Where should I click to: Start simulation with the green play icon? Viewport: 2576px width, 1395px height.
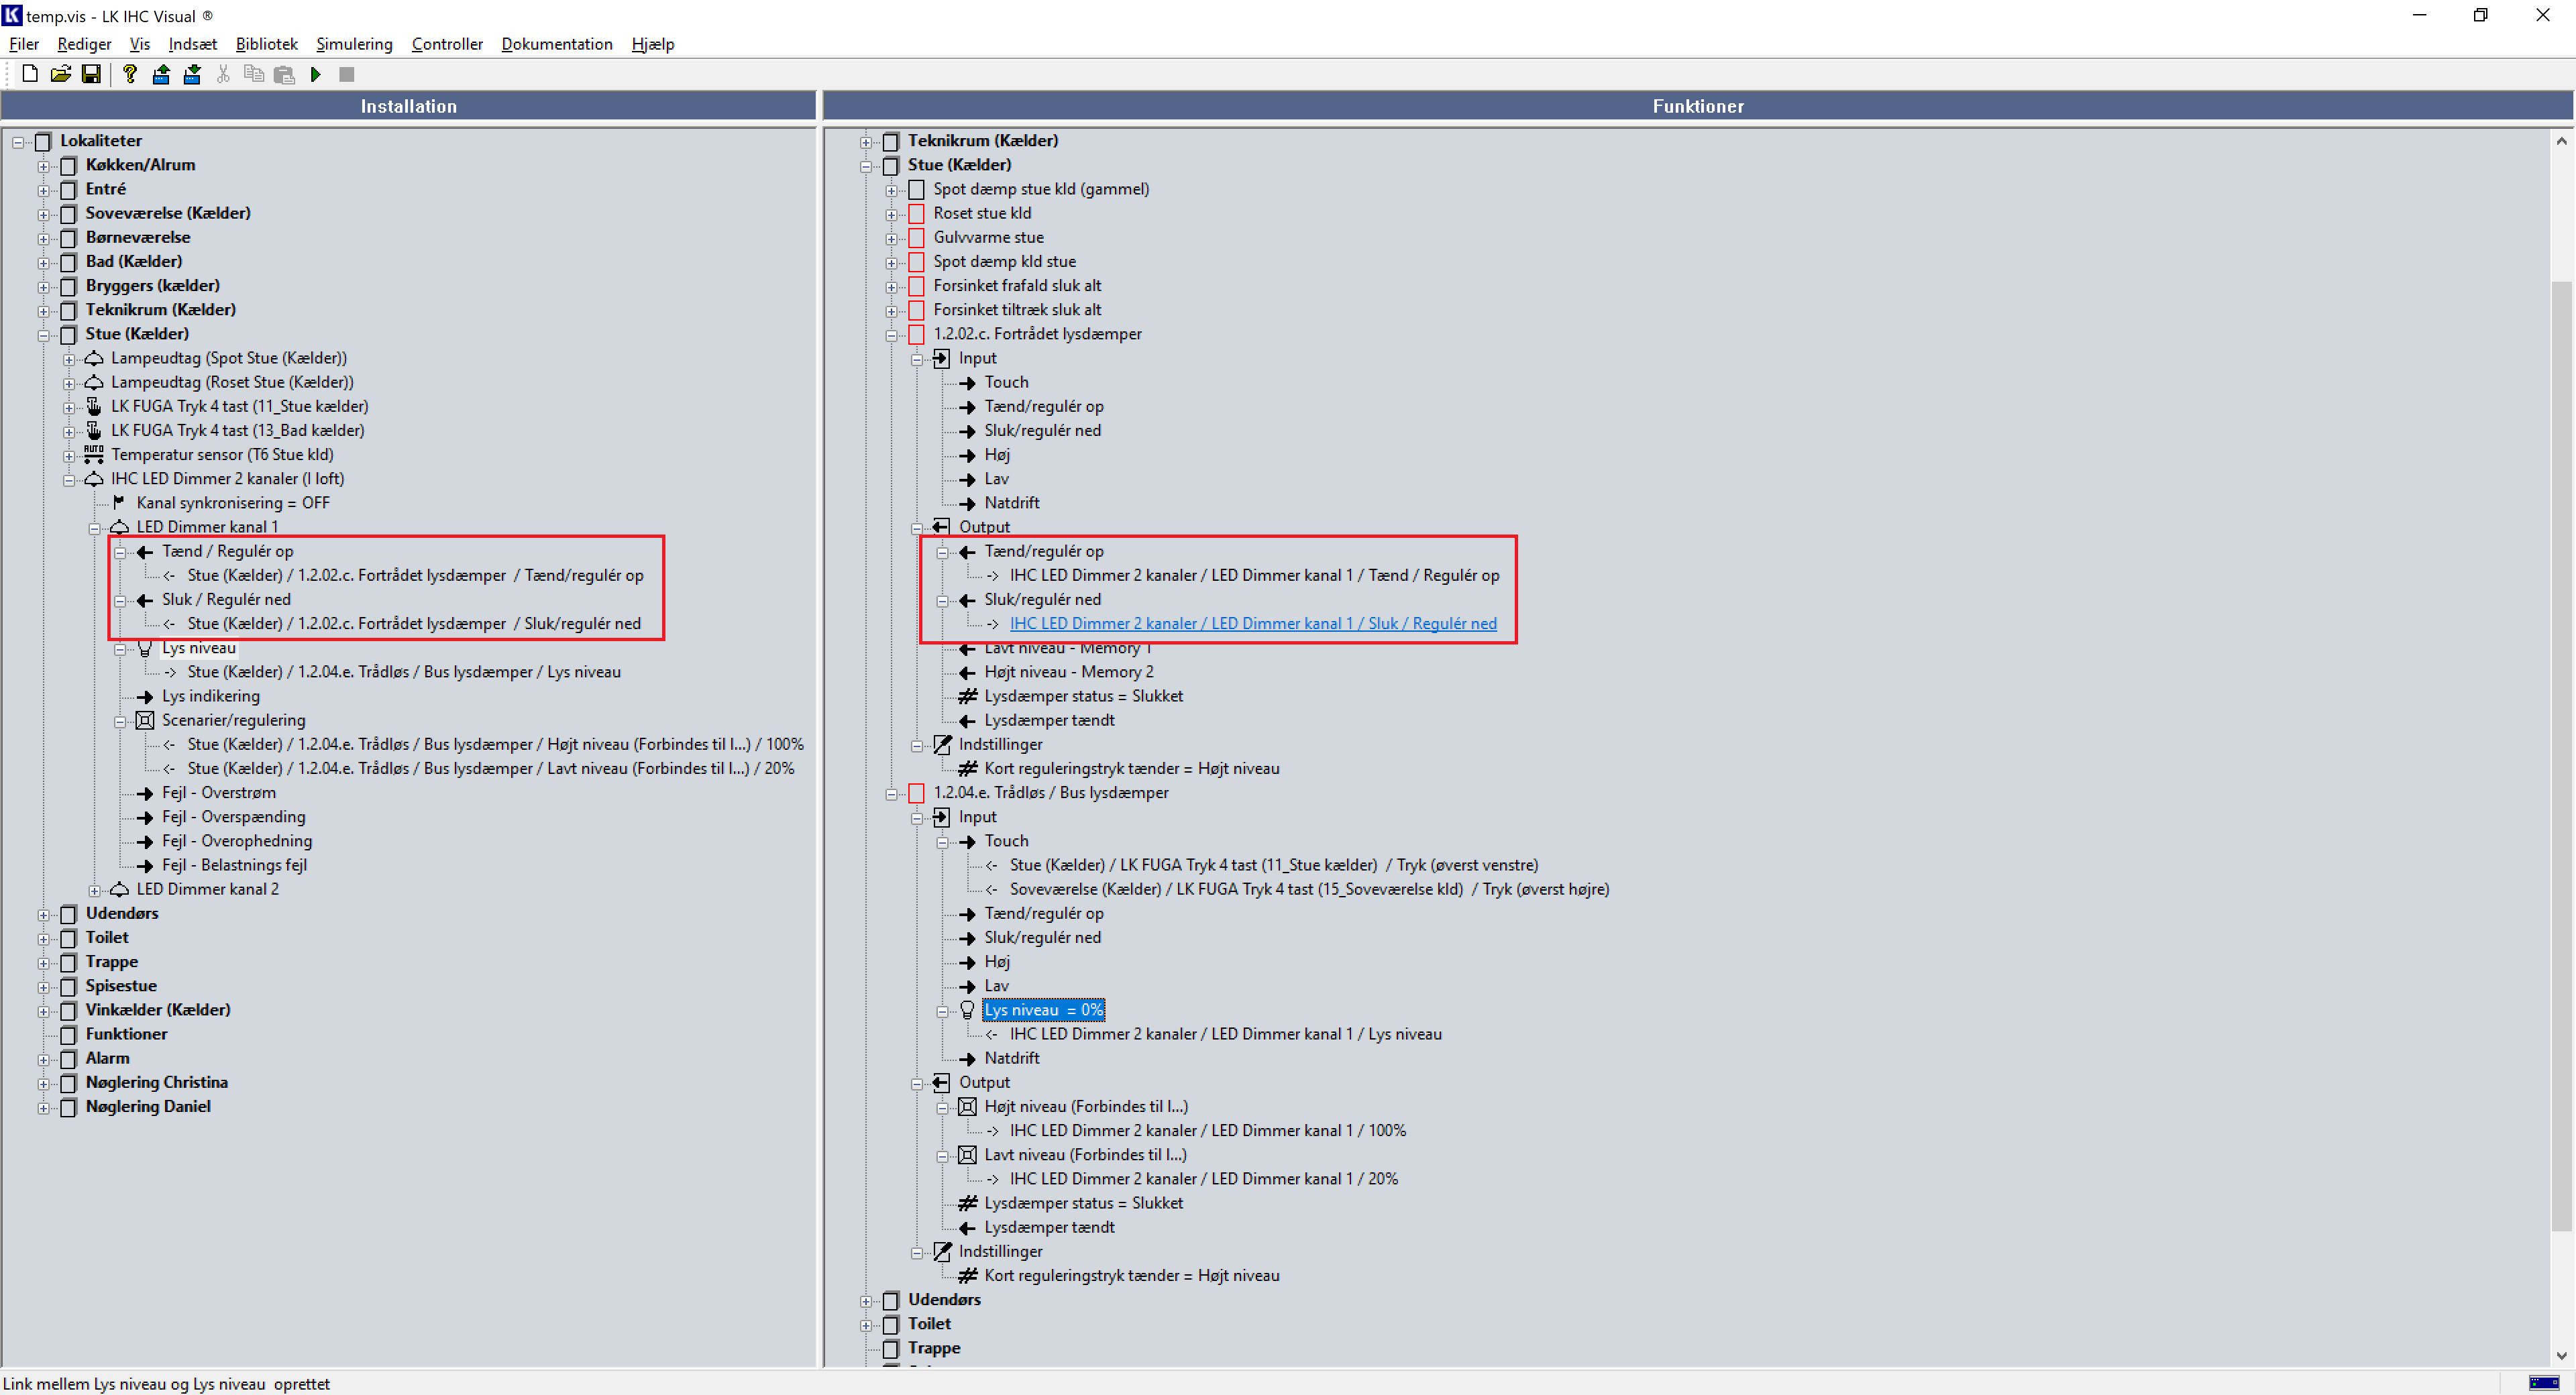click(316, 74)
